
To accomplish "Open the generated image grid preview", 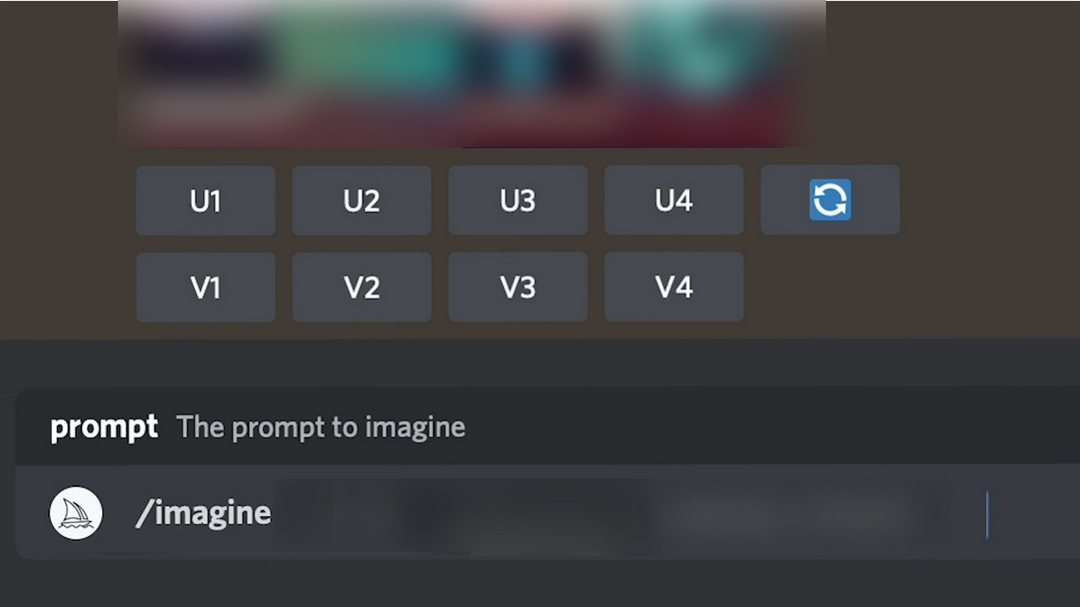I will (470, 72).
